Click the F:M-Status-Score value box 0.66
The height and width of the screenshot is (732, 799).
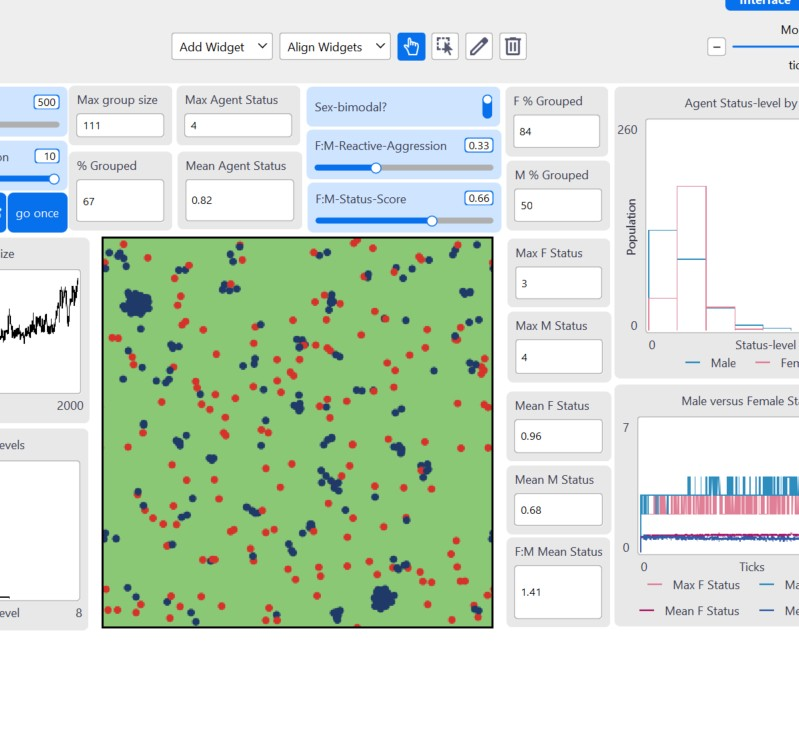[478, 198]
